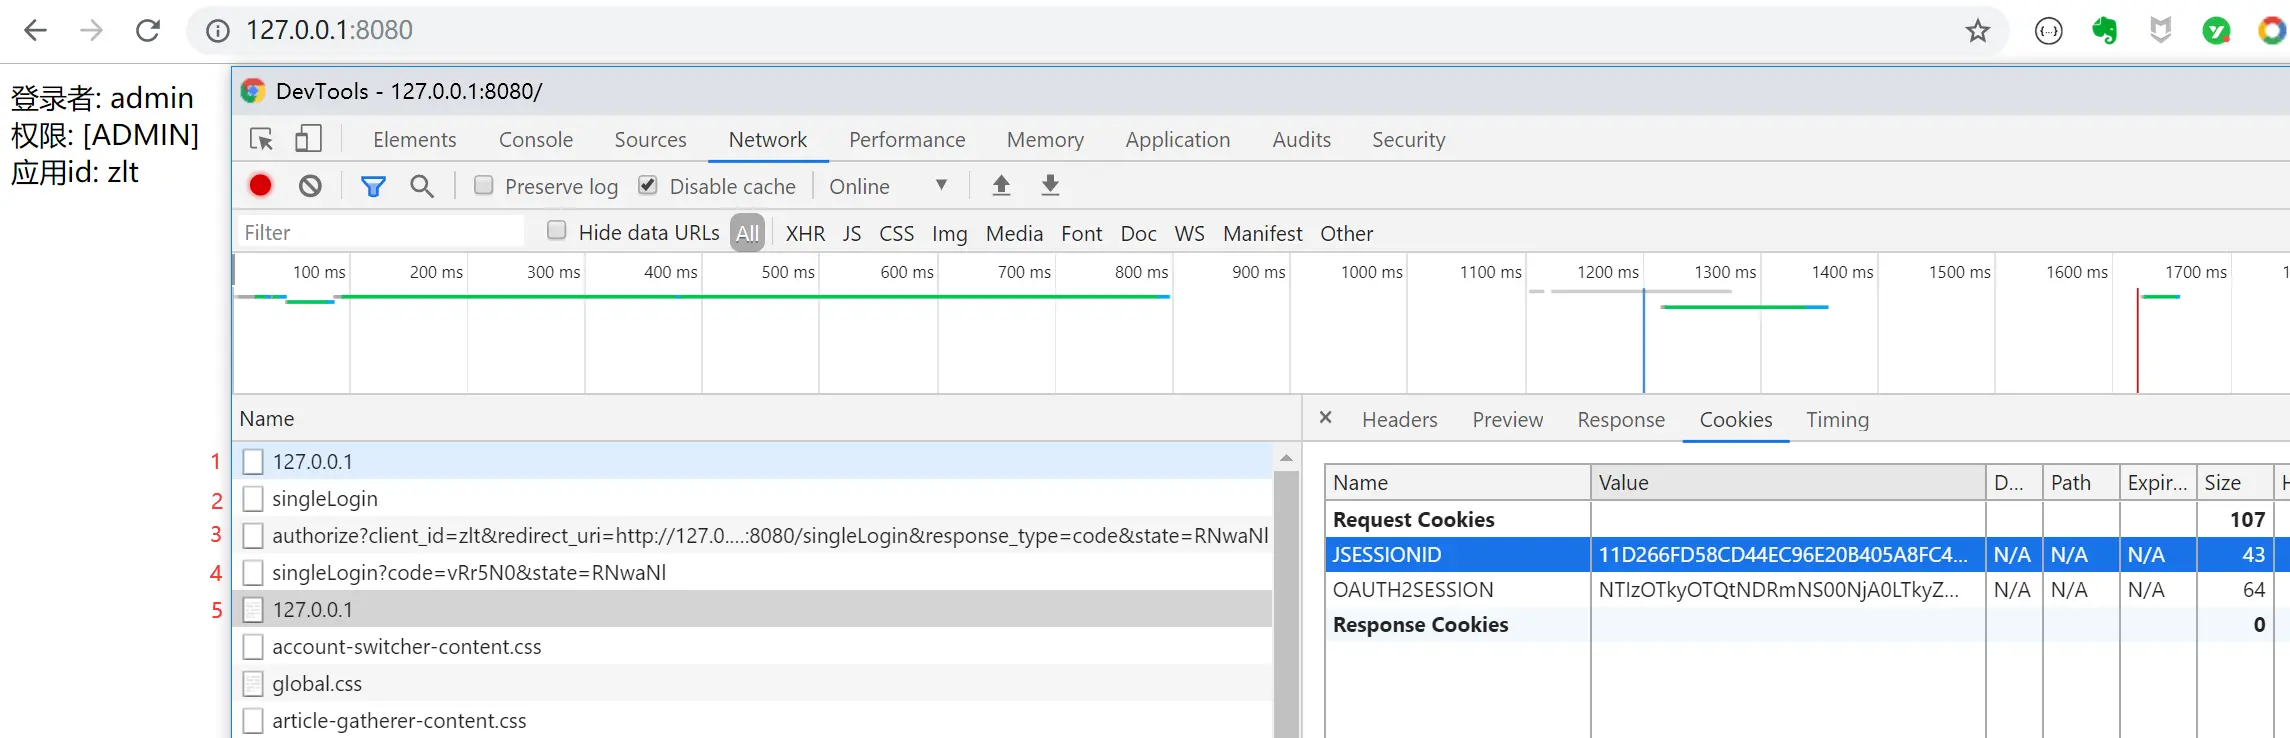Reload the page with the refresh icon
This screenshot has height=738, width=2290.
[148, 31]
